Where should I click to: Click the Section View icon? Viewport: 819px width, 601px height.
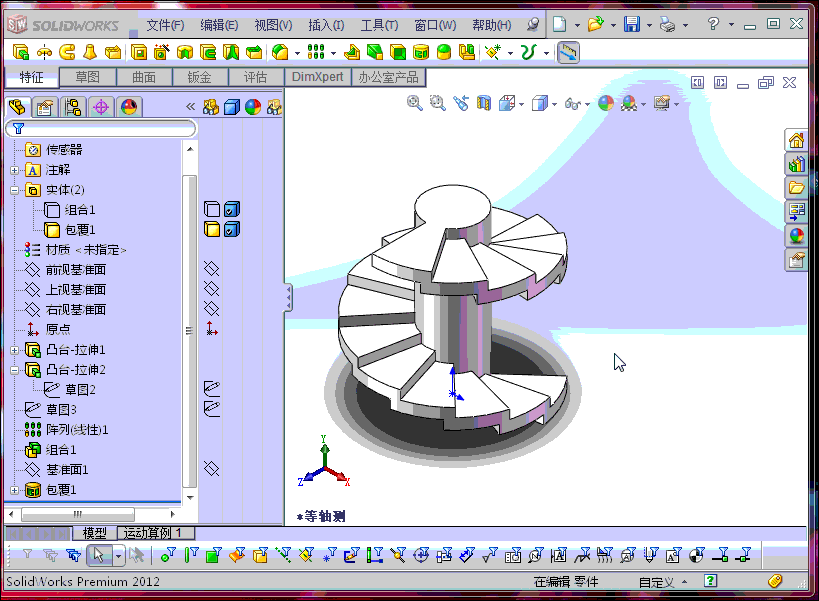coord(484,103)
